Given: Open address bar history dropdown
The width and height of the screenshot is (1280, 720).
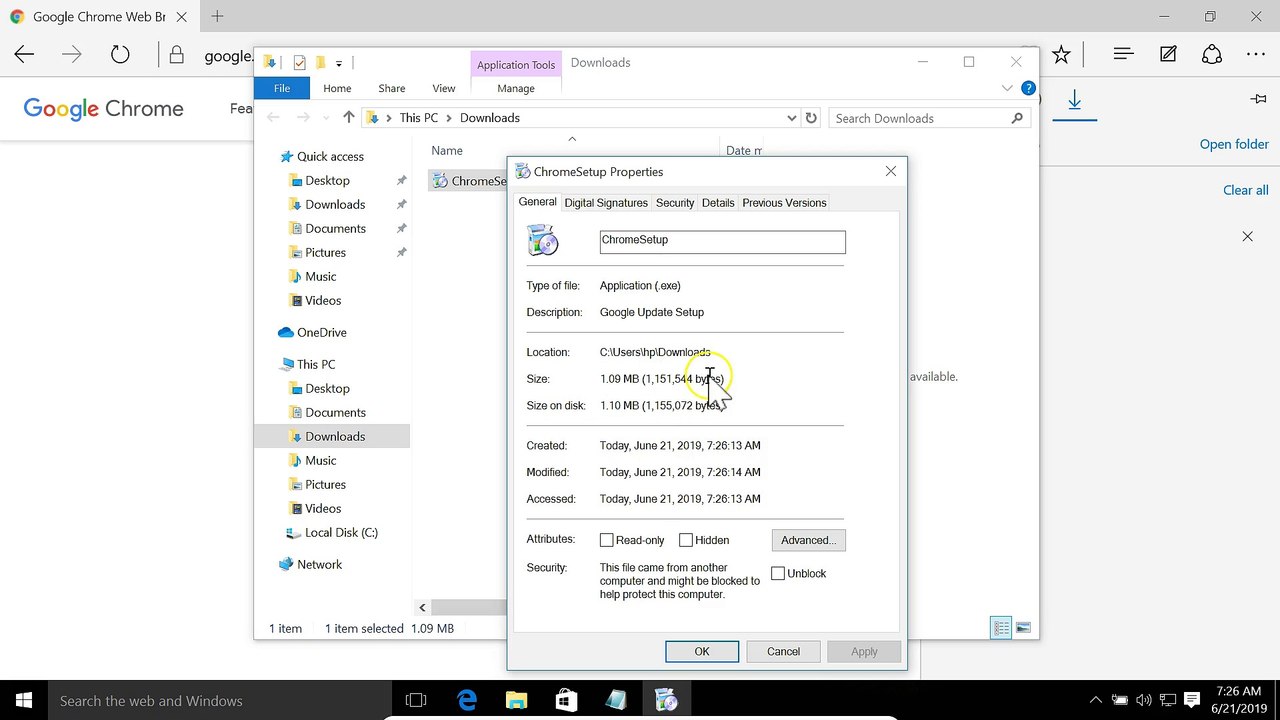Looking at the screenshot, I should (791, 117).
